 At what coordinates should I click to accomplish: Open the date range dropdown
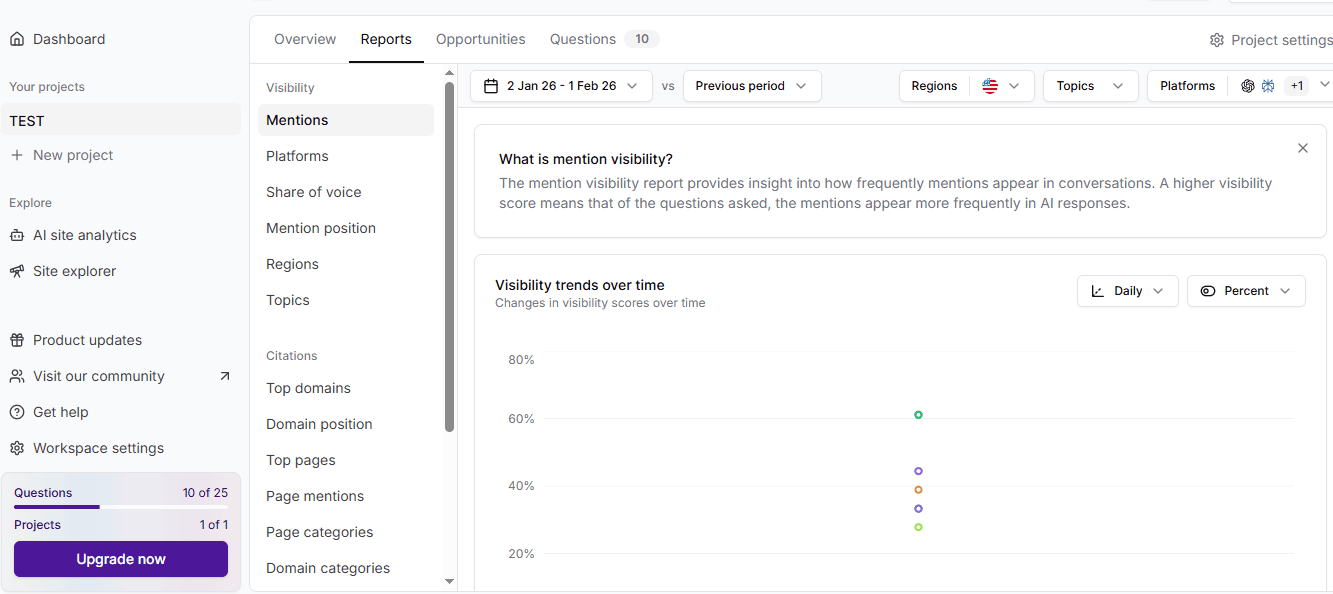tap(561, 86)
